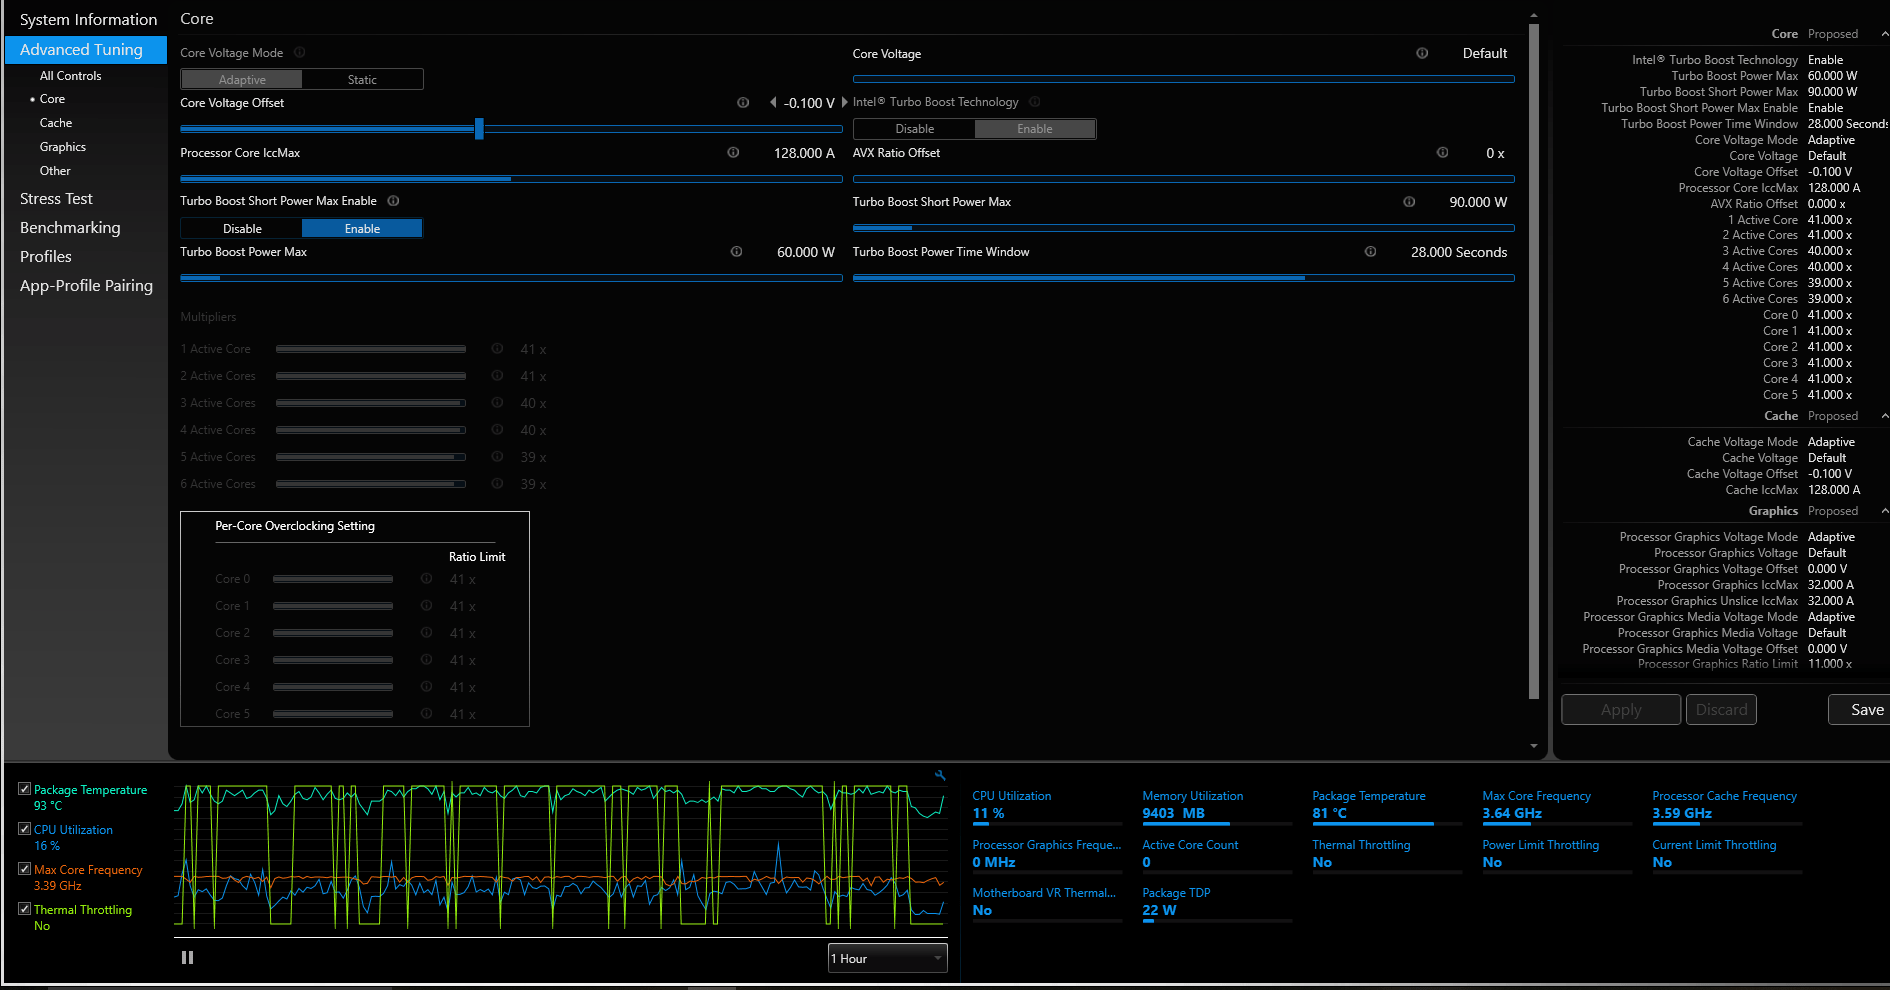Open info icon for Core Voltage Offset
The image size is (1890, 990).
point(743,103)
